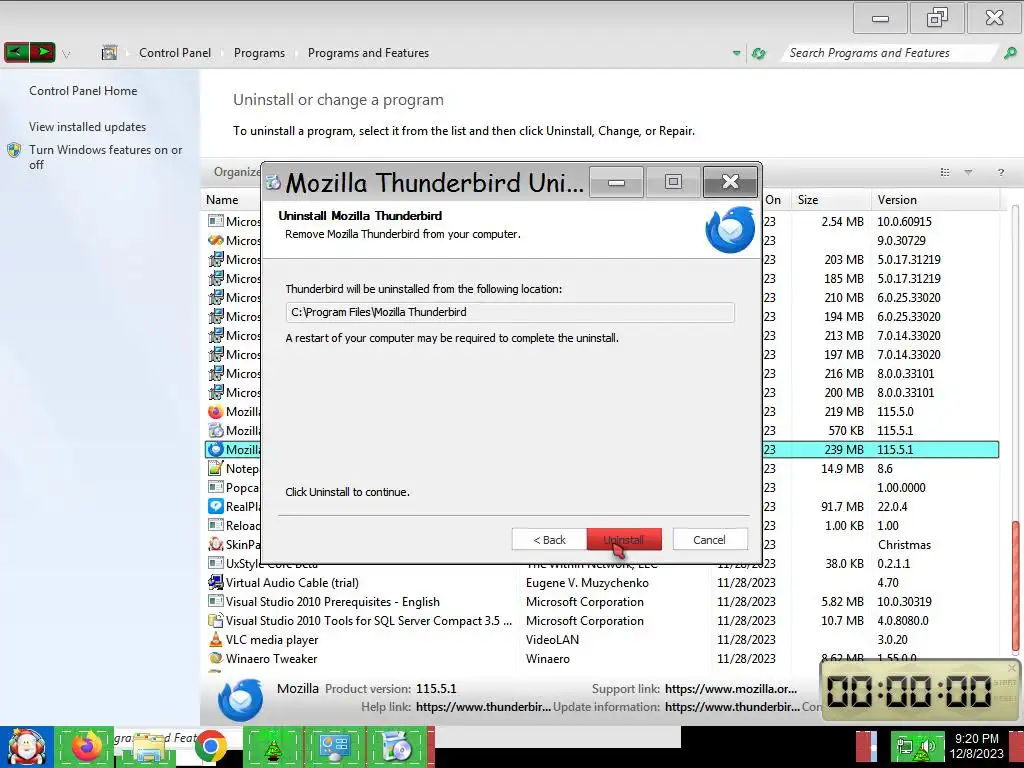Click the Eugene V. Muzychenko publisher cell
The width and height of the screenshot is (1024, 768).
587,583
